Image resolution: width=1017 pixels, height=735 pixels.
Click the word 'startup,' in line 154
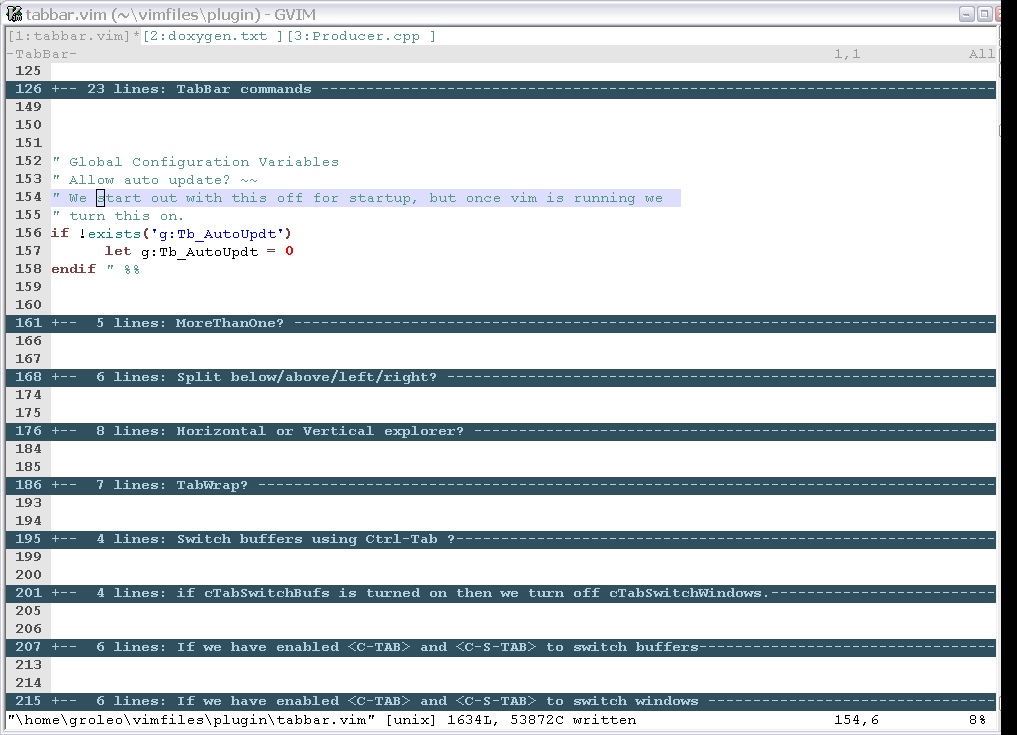383,198
